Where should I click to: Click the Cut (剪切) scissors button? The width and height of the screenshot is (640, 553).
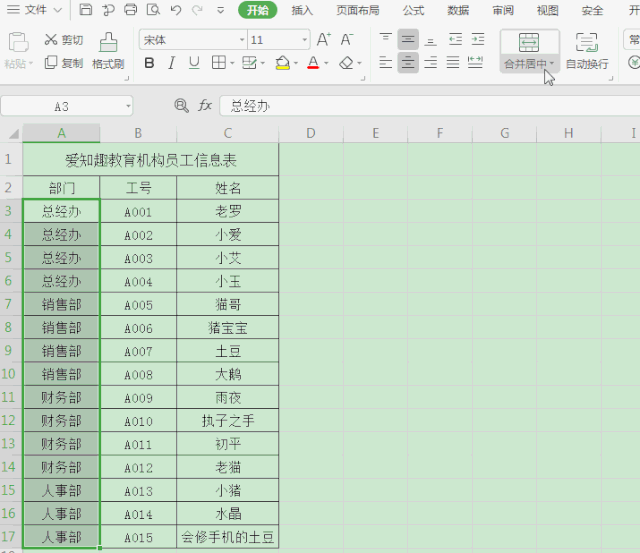click(x=64, y=40)
